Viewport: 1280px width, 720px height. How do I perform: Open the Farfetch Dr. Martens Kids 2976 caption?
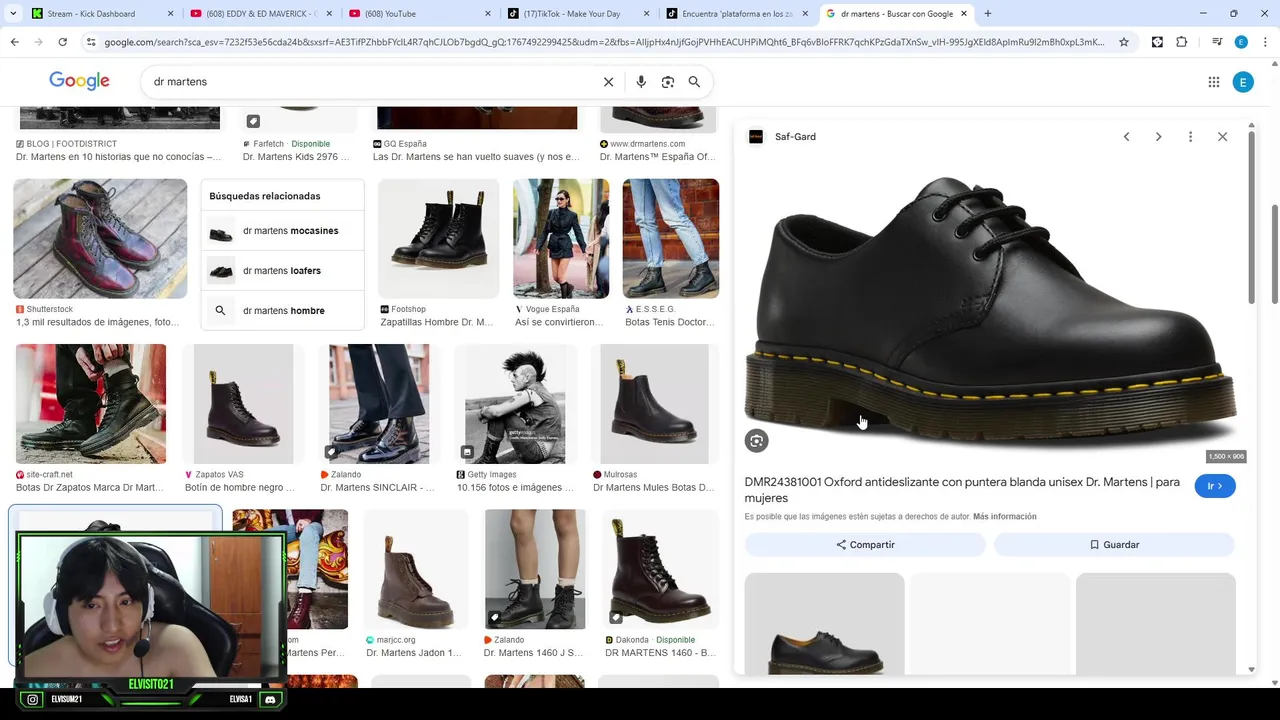(296, 157)
